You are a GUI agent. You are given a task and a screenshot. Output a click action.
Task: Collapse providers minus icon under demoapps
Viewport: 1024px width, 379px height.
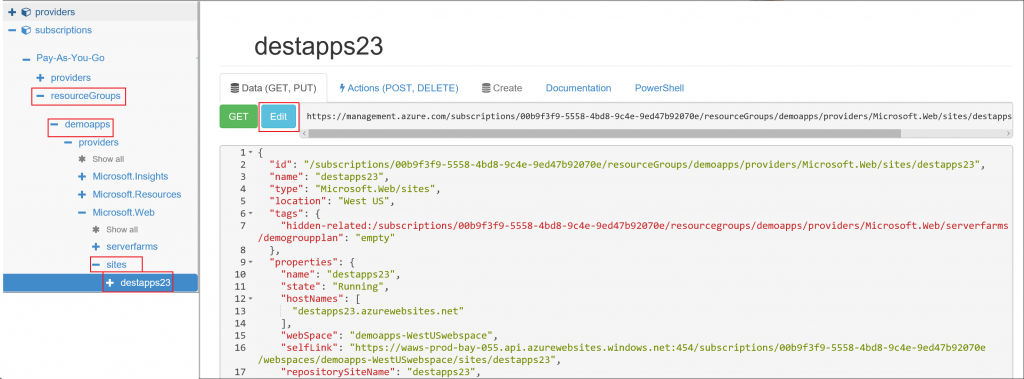pos(67,142)
